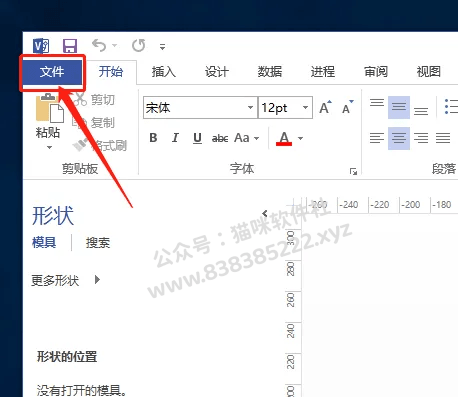The width and height of the screenshot is (458, 397).
Task: Open the 文件 (File) tab
Action: [x=52, y=72]
